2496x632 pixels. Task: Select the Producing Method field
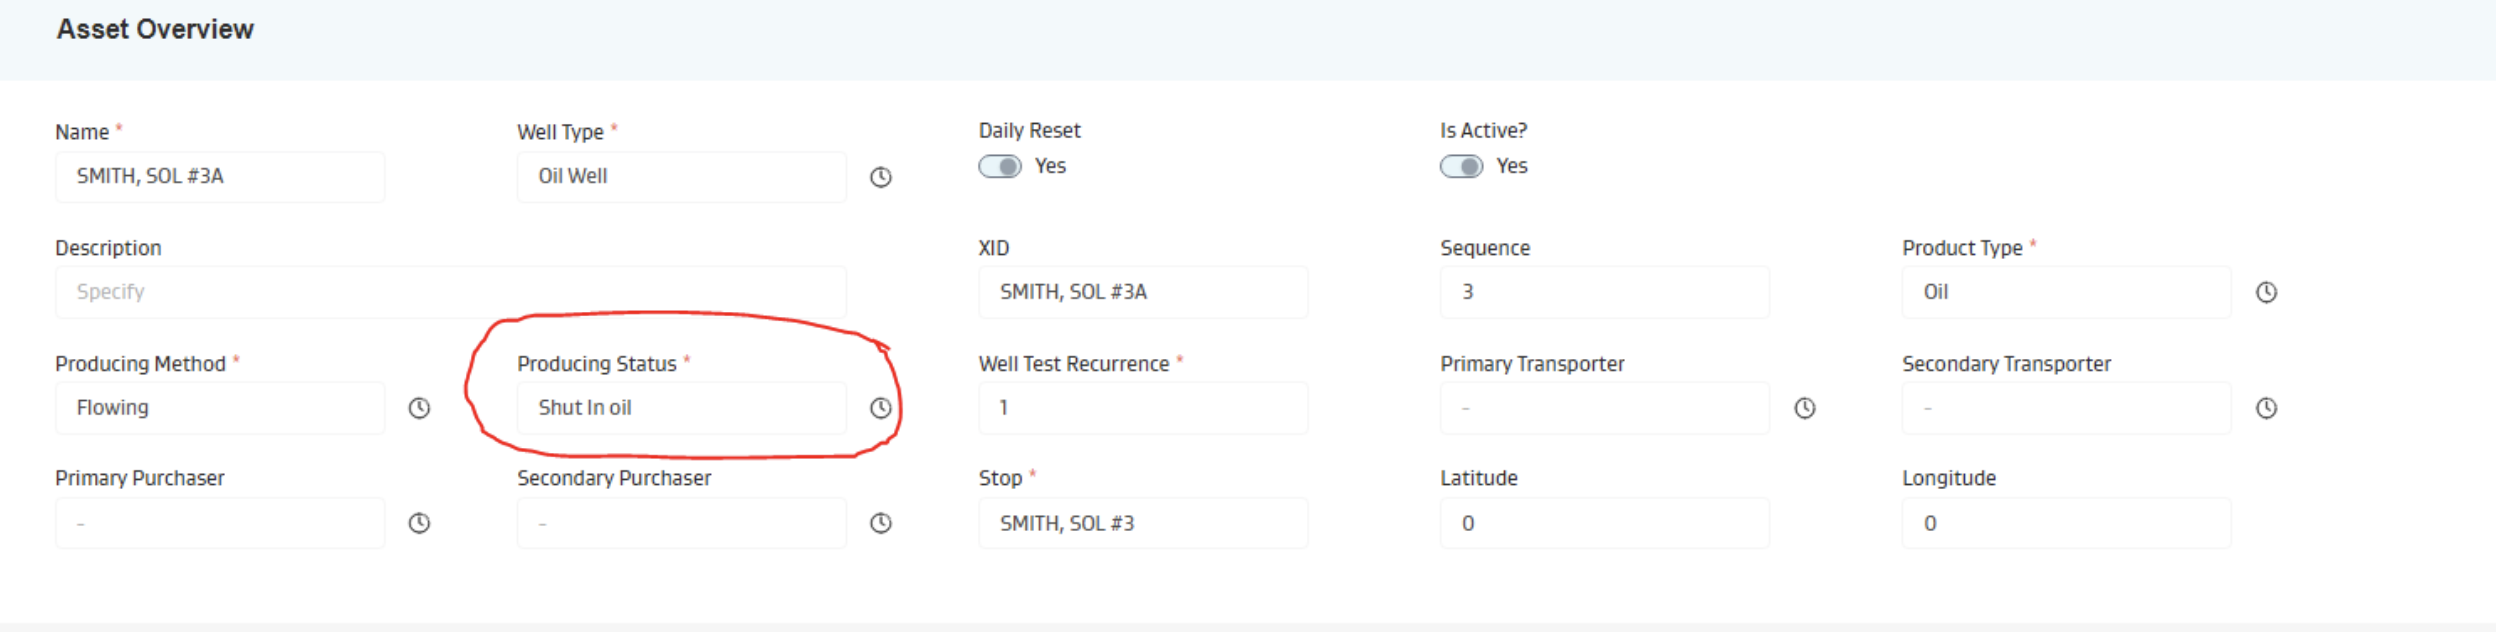coord(220,408)
